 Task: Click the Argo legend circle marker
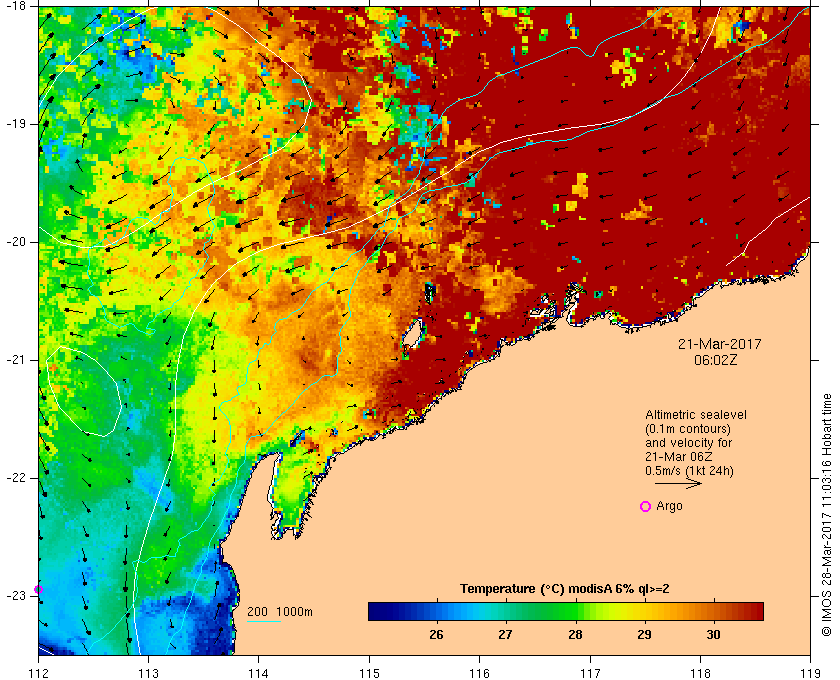[x=646, y=506]
